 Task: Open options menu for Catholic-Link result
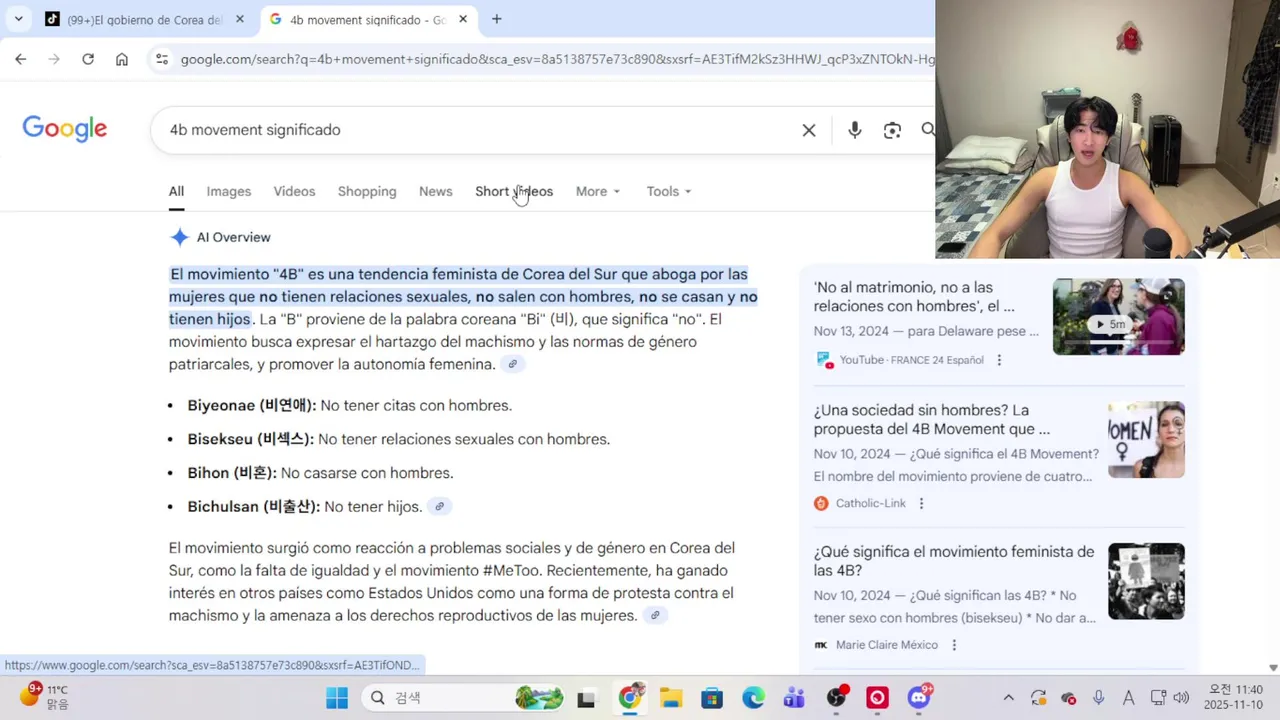click(921, 503)
